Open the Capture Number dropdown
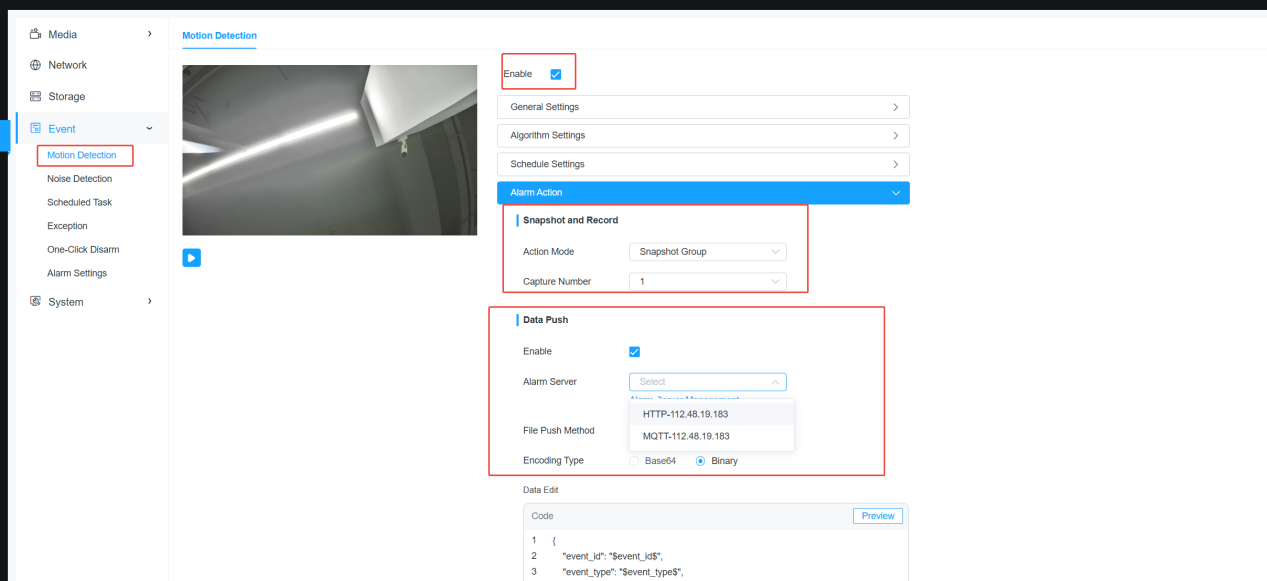This screenshot has height=581, width=1267. (x=708, y=282)
